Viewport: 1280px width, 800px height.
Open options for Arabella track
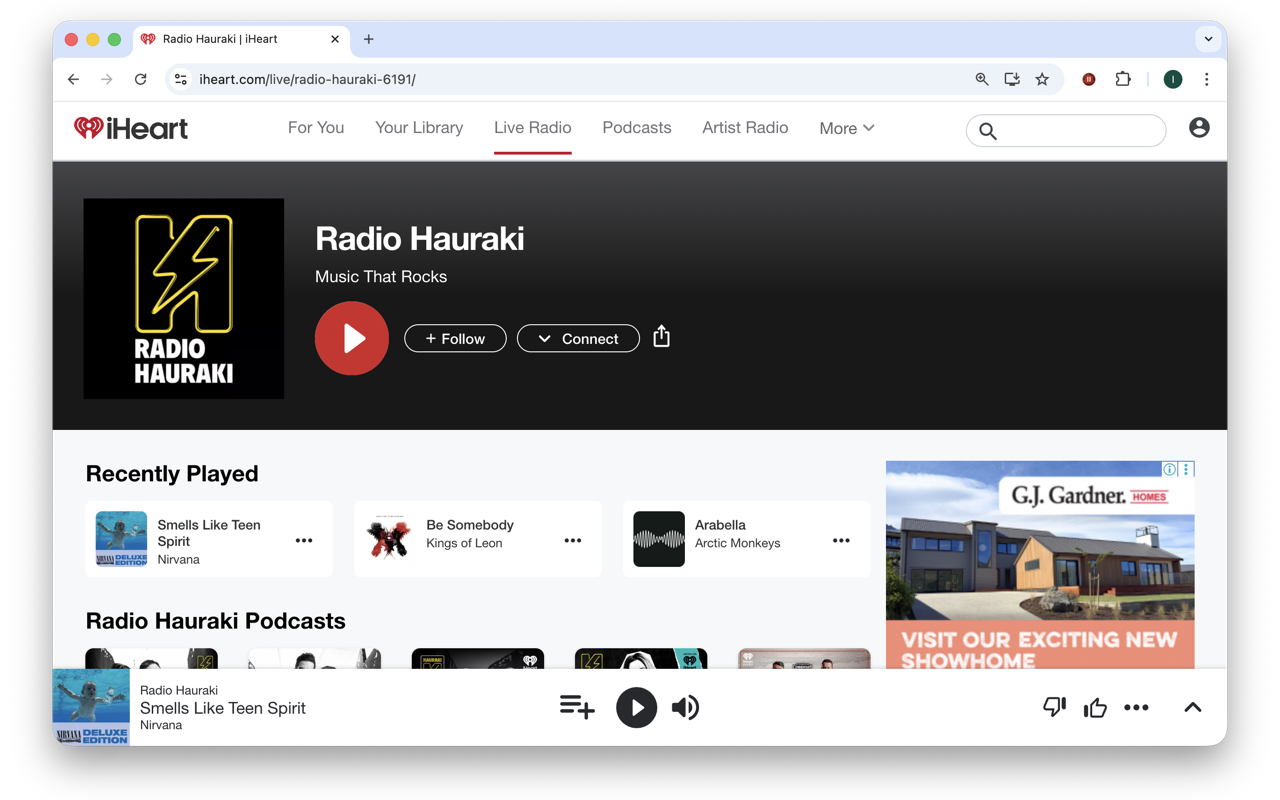(841, 541)
